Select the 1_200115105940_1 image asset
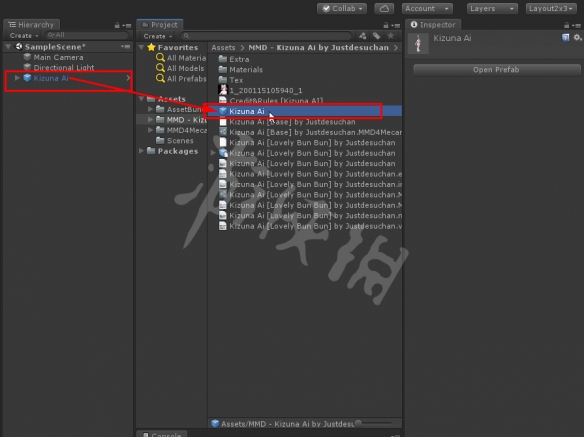 click(x=260, y=91)
